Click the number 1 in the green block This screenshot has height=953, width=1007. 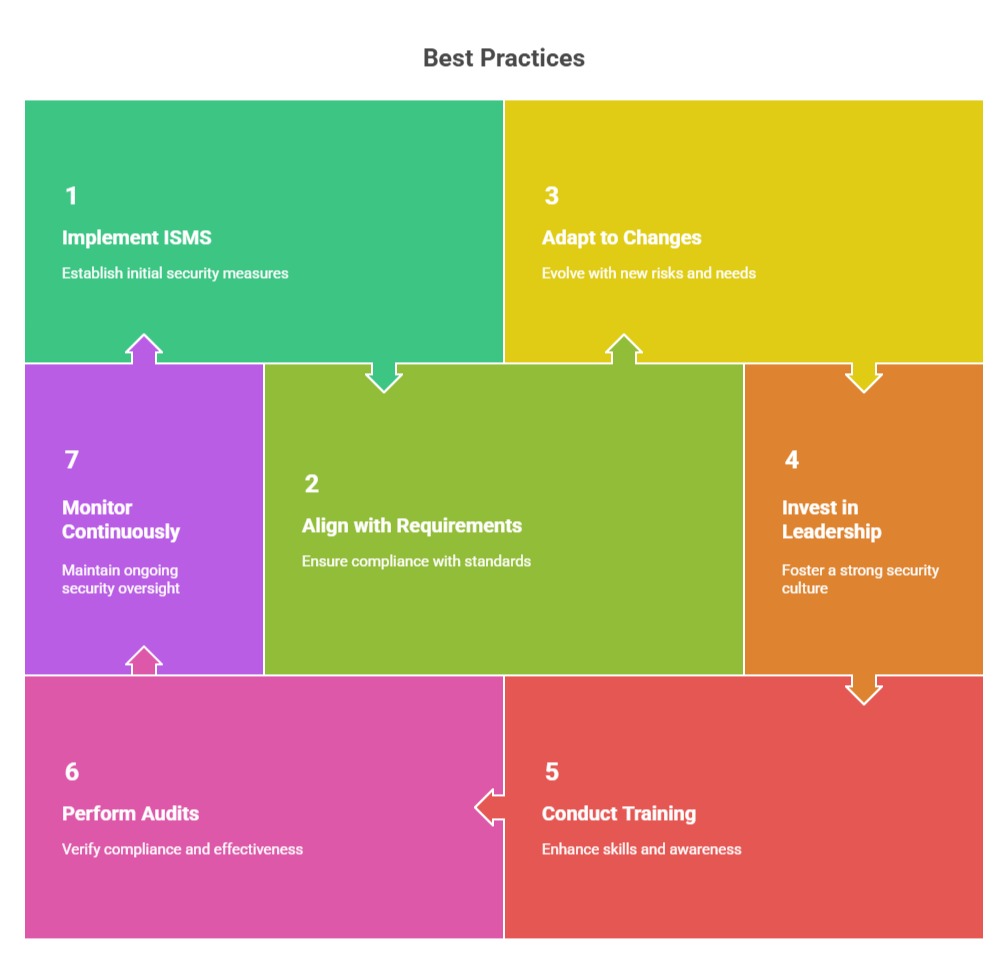[71, 196]
